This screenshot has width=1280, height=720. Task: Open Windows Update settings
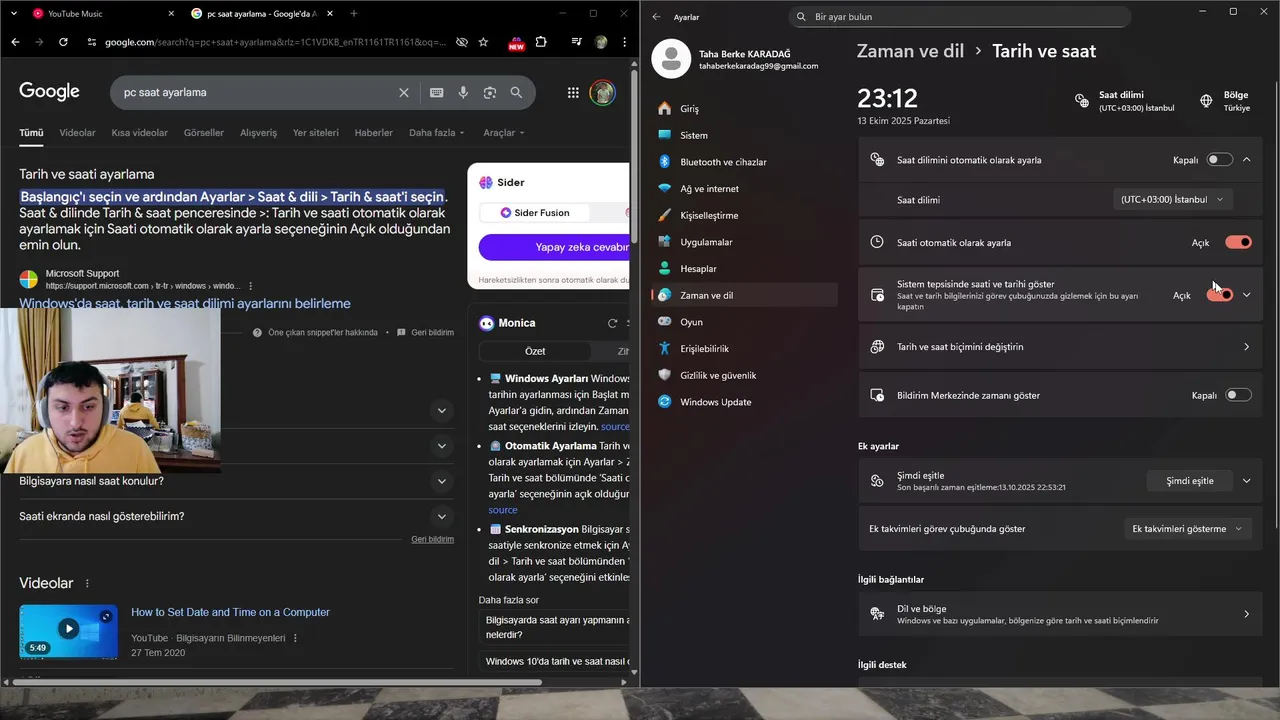pos(745,402)
